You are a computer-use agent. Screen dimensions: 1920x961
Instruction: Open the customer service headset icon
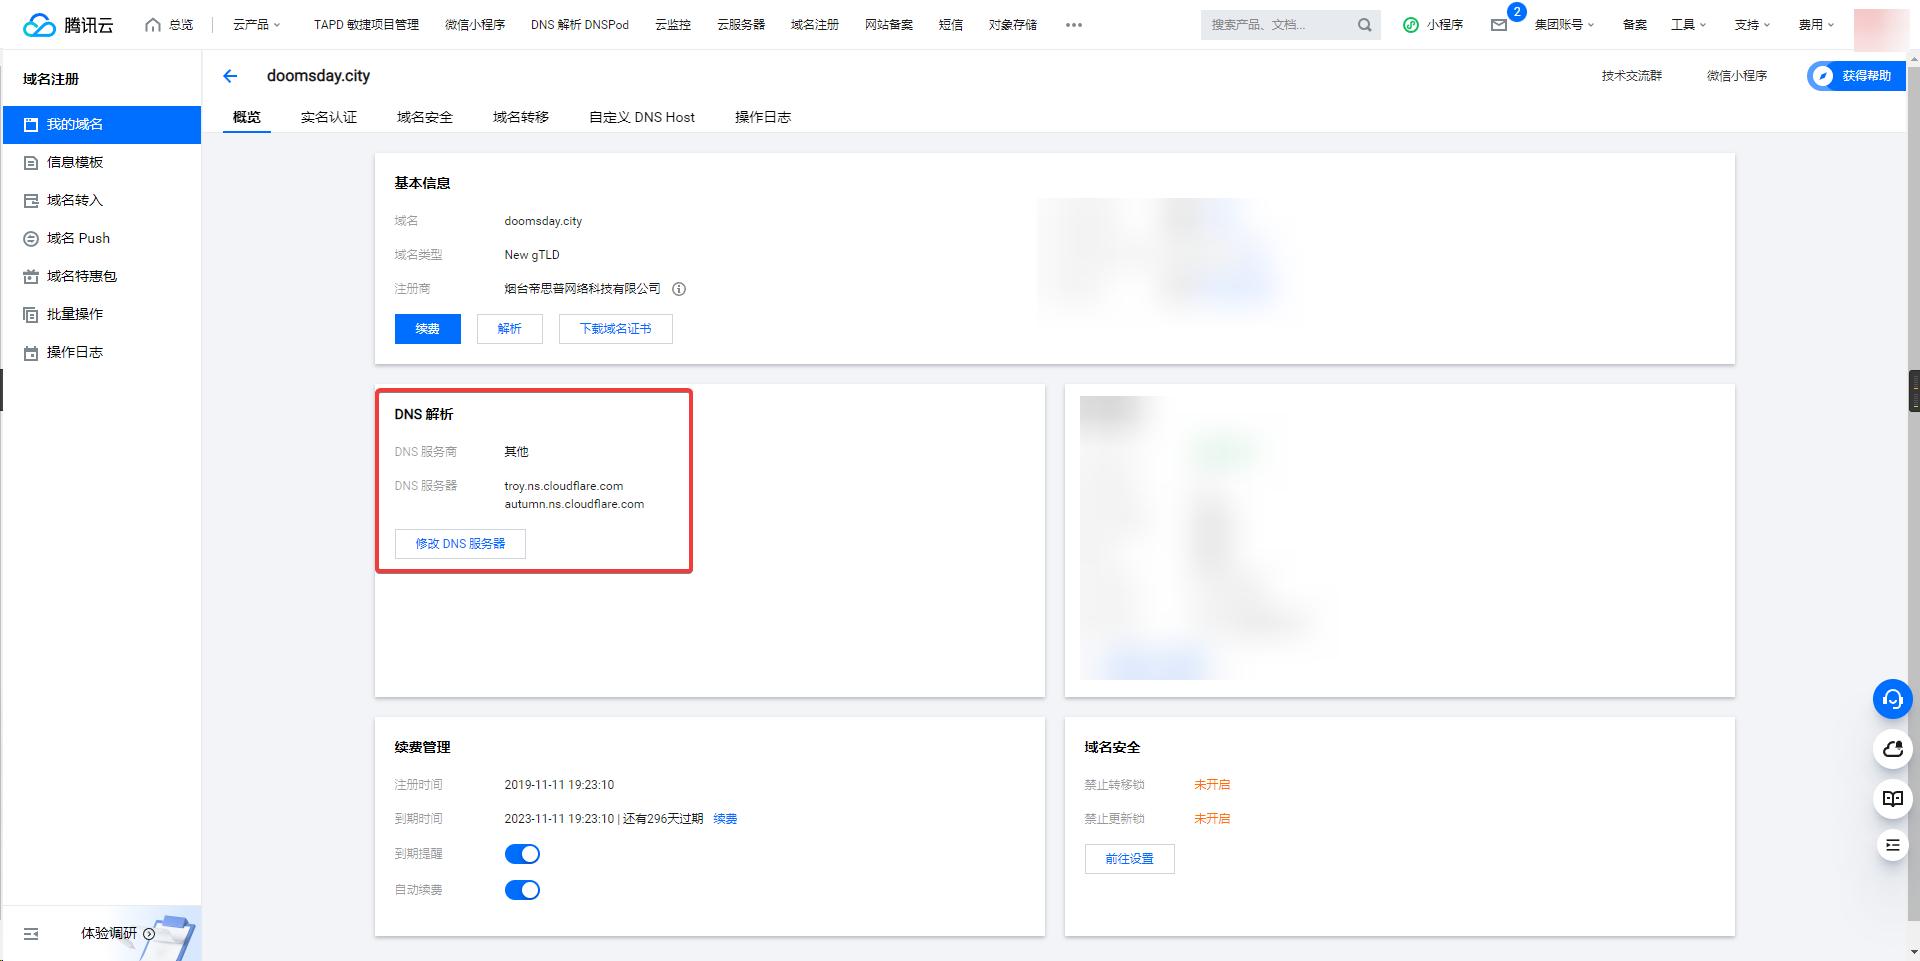coord(1892,699)
